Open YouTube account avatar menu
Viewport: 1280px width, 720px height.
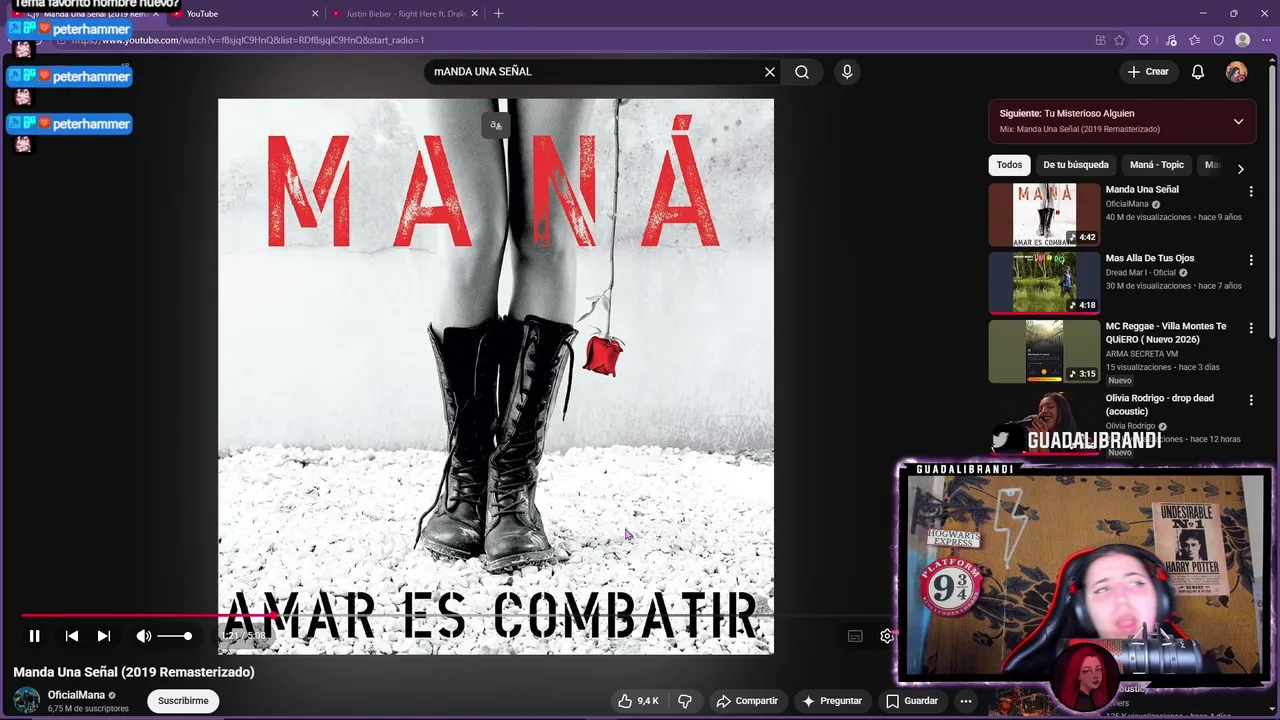point(1237,72)
